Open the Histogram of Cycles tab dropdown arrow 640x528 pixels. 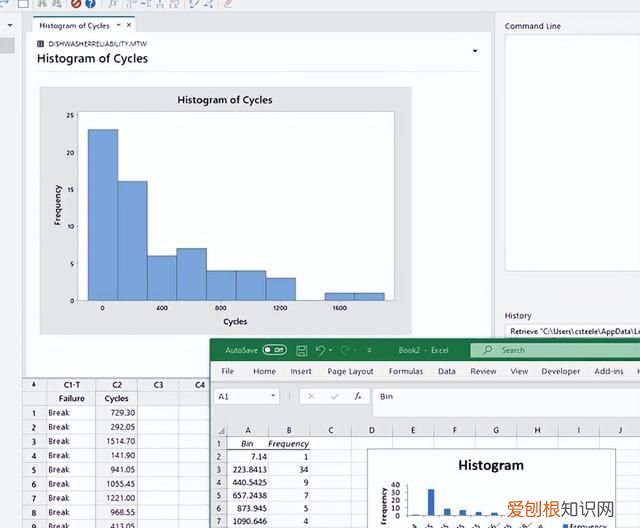[x=118, y=25]
